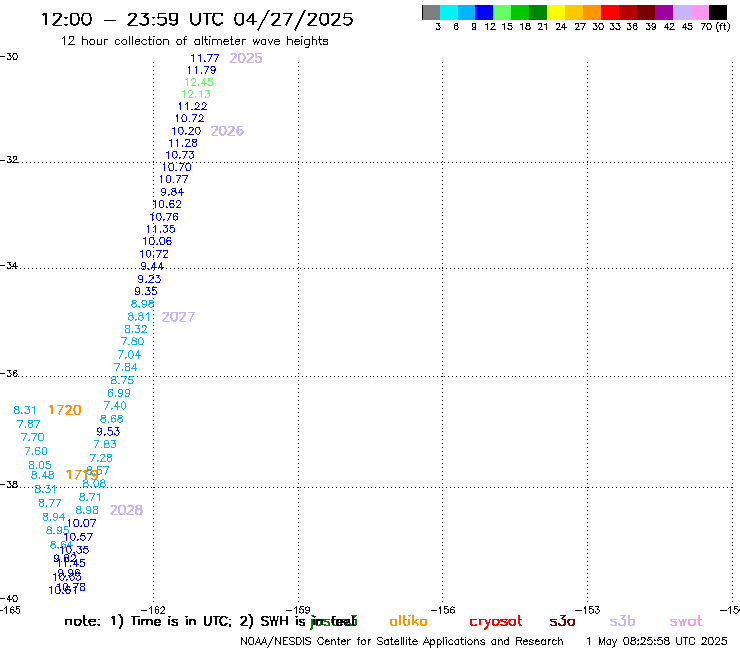Click the altika wave value 7.70

click(x=33, y=437)
